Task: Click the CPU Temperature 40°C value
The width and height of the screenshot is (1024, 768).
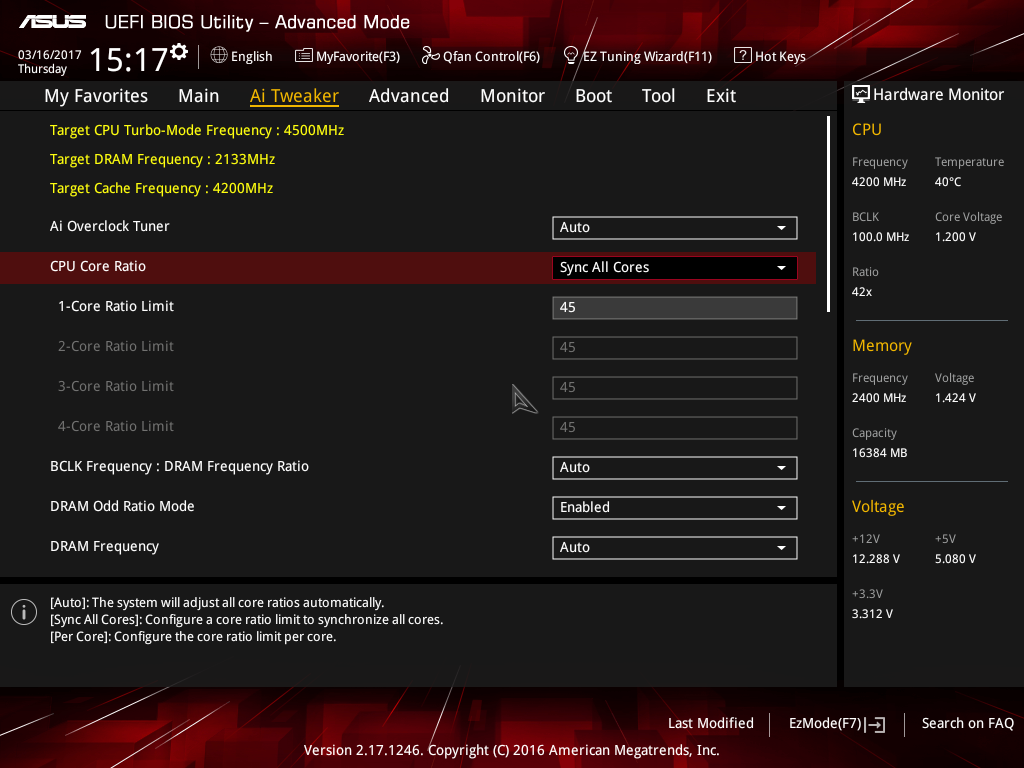Action: 948,182
